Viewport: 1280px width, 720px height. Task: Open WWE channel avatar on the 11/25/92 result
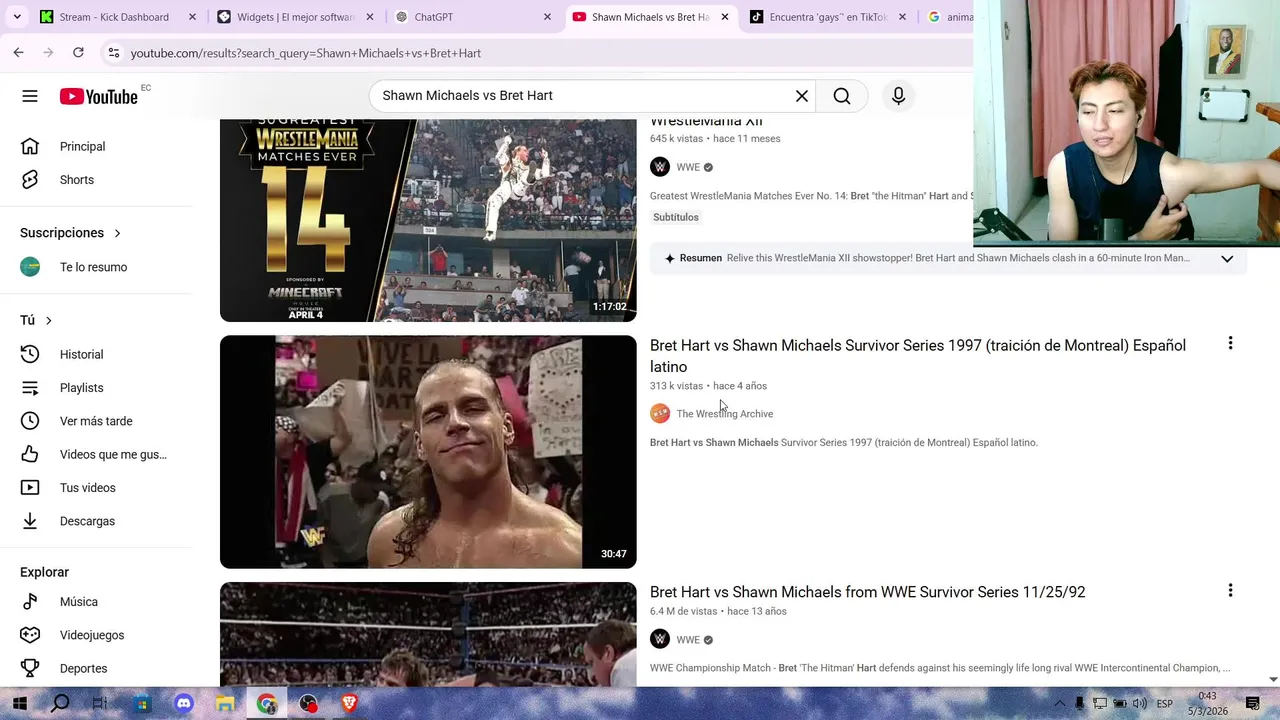660,639
